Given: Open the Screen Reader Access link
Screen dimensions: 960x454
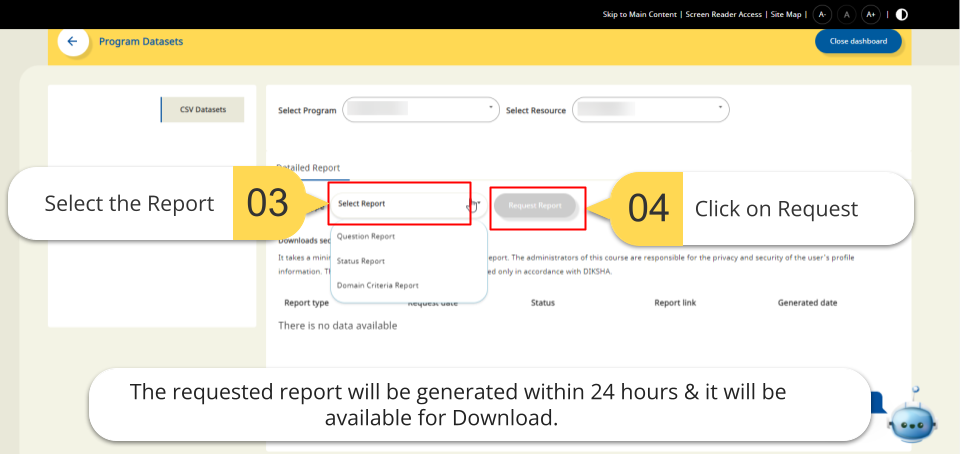Looking at the screenshot, I should 724,14.
